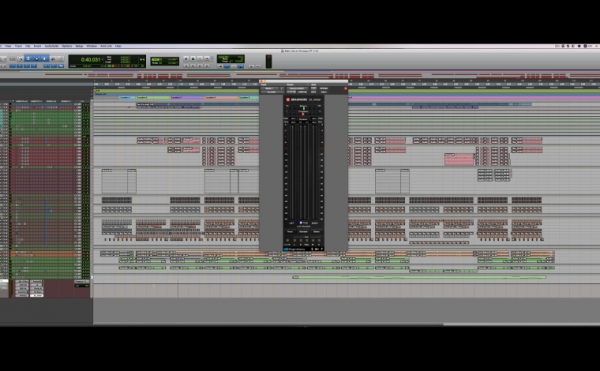This screenshot has height=371, width=600.
Task: Open the main counter format dropdown arrow
Action: (102, 59)
